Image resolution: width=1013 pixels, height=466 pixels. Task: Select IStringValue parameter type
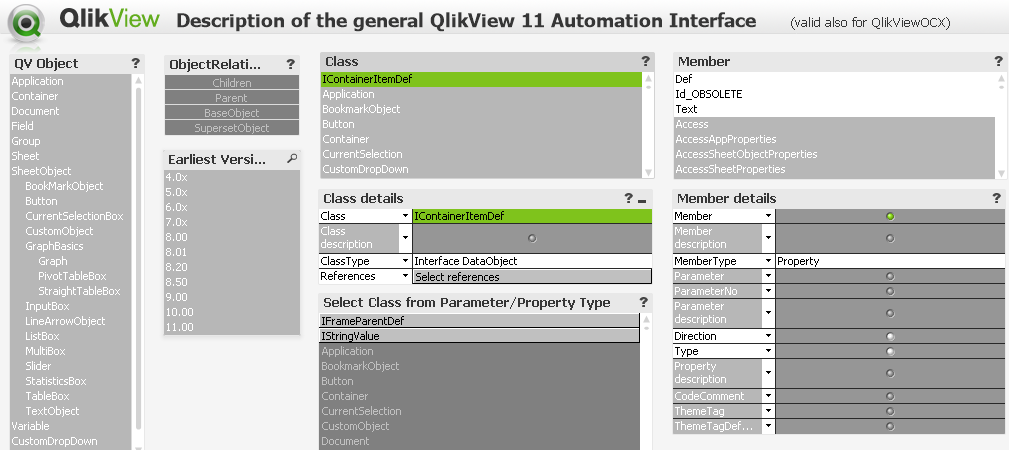click(479, 336)
